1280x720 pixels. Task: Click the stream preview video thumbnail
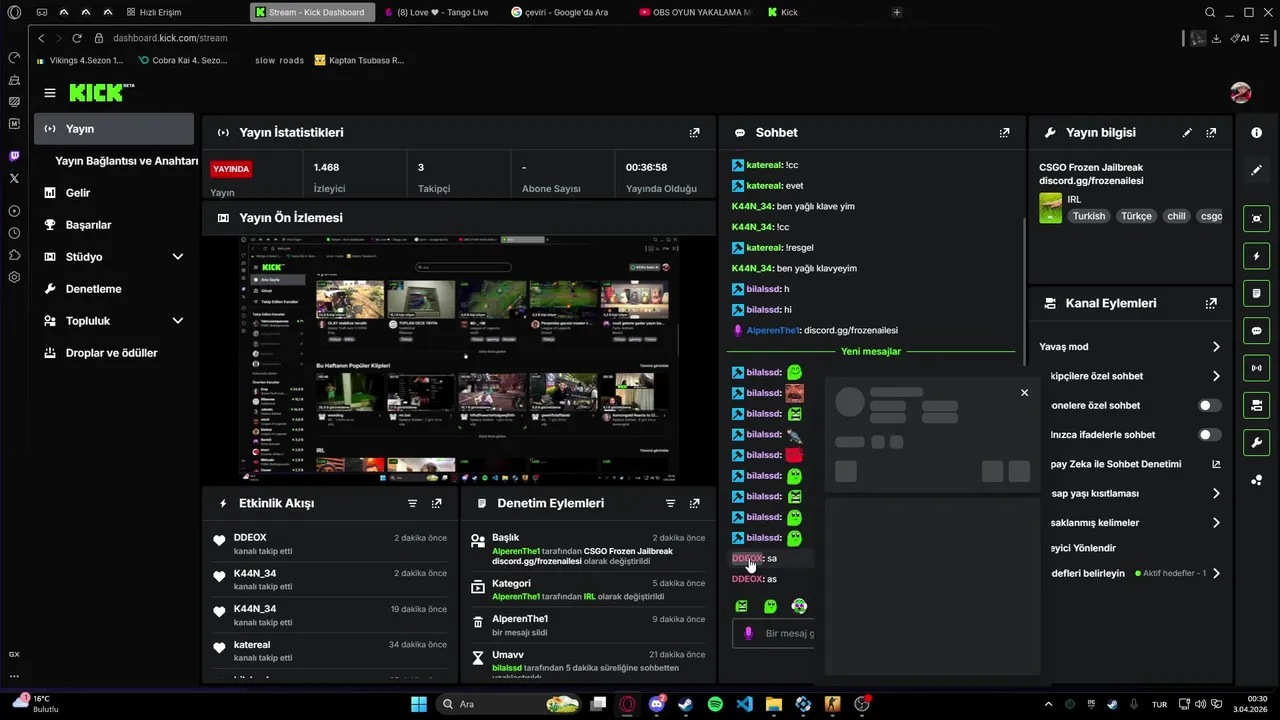click(460, 360)
